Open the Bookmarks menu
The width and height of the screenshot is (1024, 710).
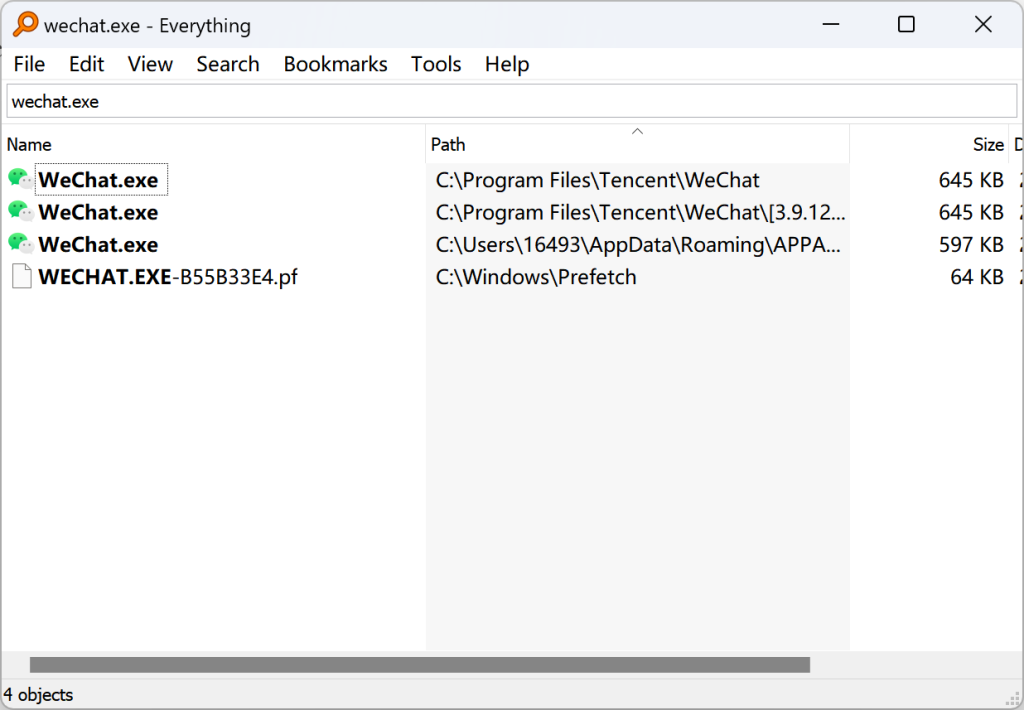point(335,64)
